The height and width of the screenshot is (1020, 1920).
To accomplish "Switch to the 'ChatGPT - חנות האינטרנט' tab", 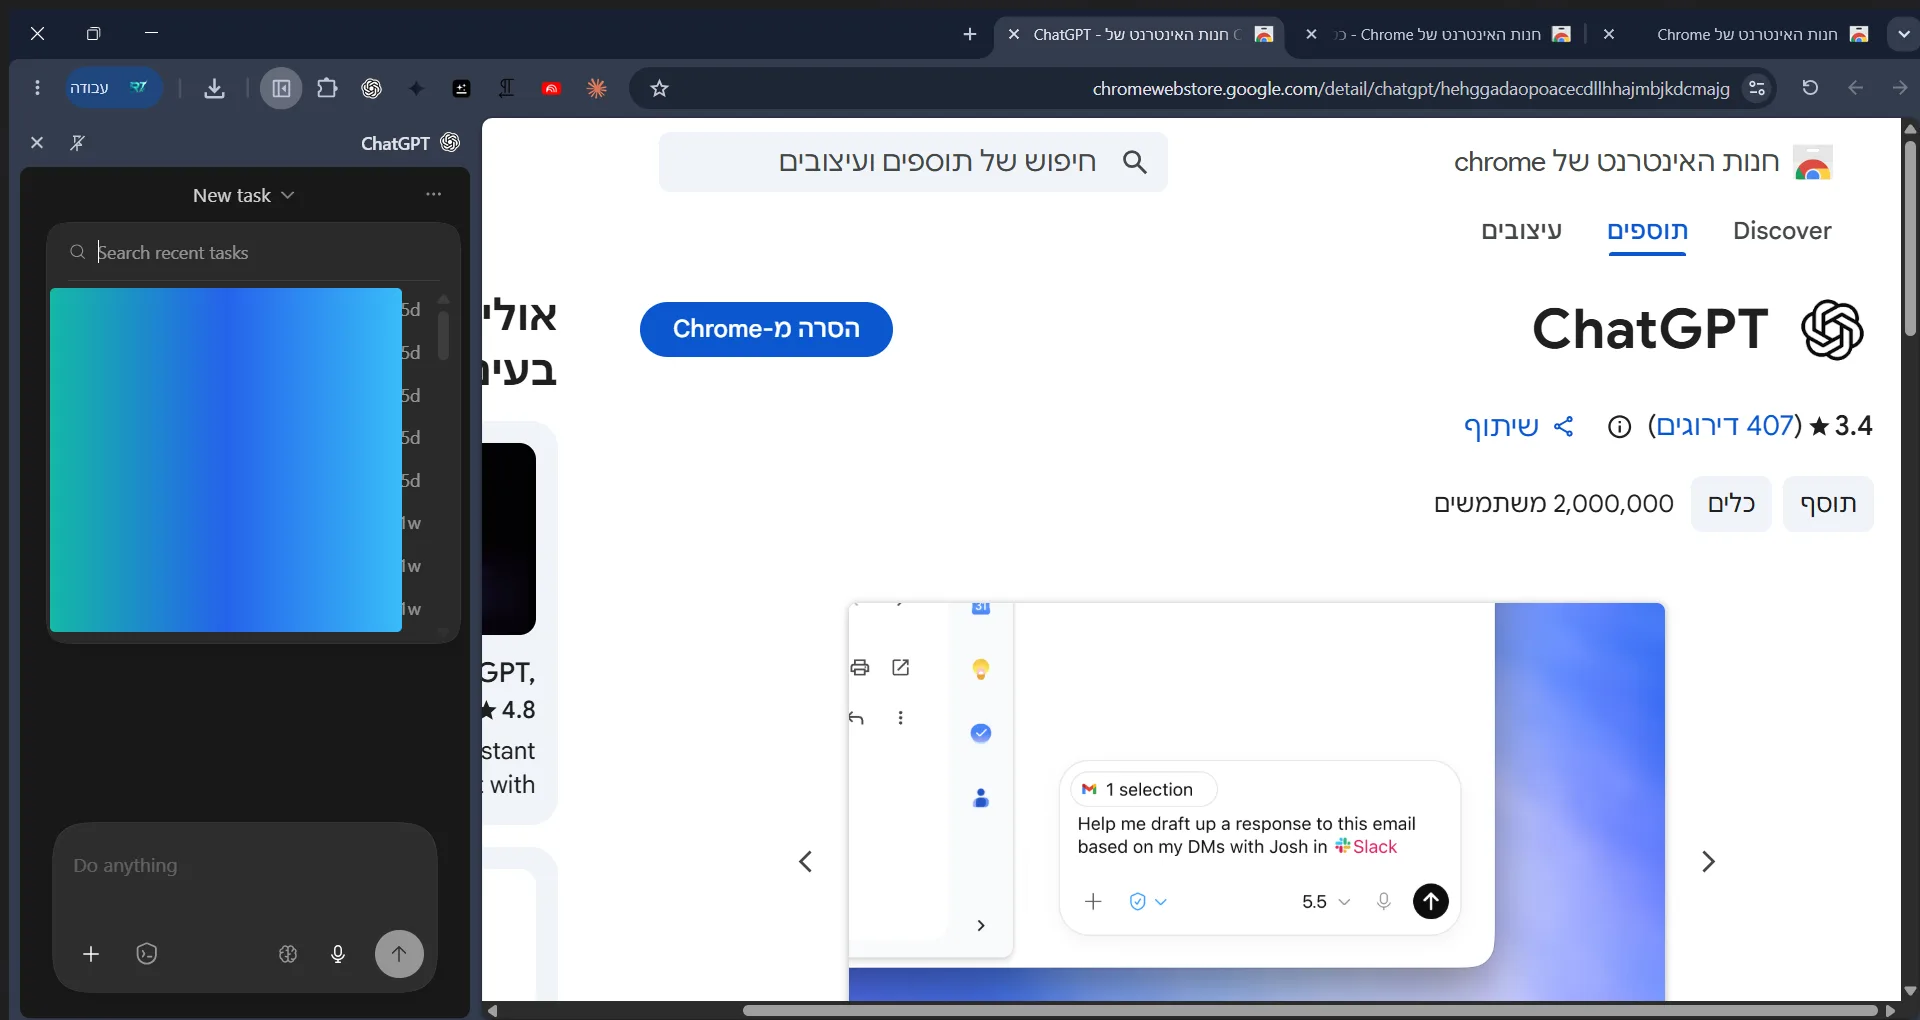I will click(1140, 34).
